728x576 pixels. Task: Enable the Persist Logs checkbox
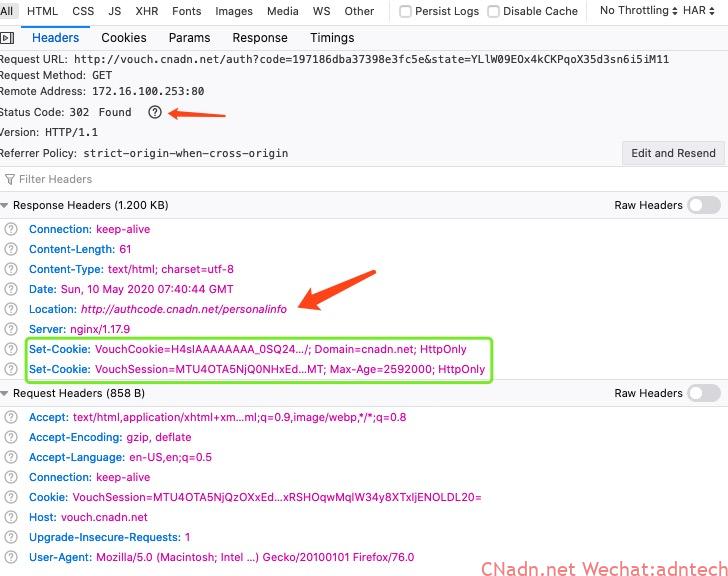(405, 12)
